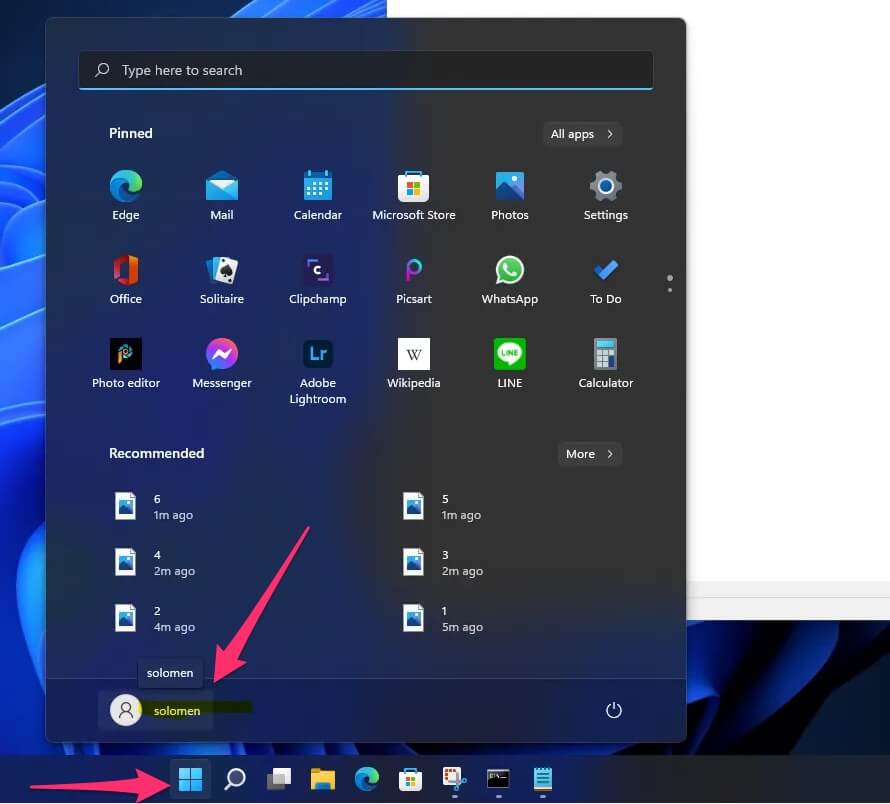Go to next page of pinned apps
This screenshot has height=804, width=890.
670,290
